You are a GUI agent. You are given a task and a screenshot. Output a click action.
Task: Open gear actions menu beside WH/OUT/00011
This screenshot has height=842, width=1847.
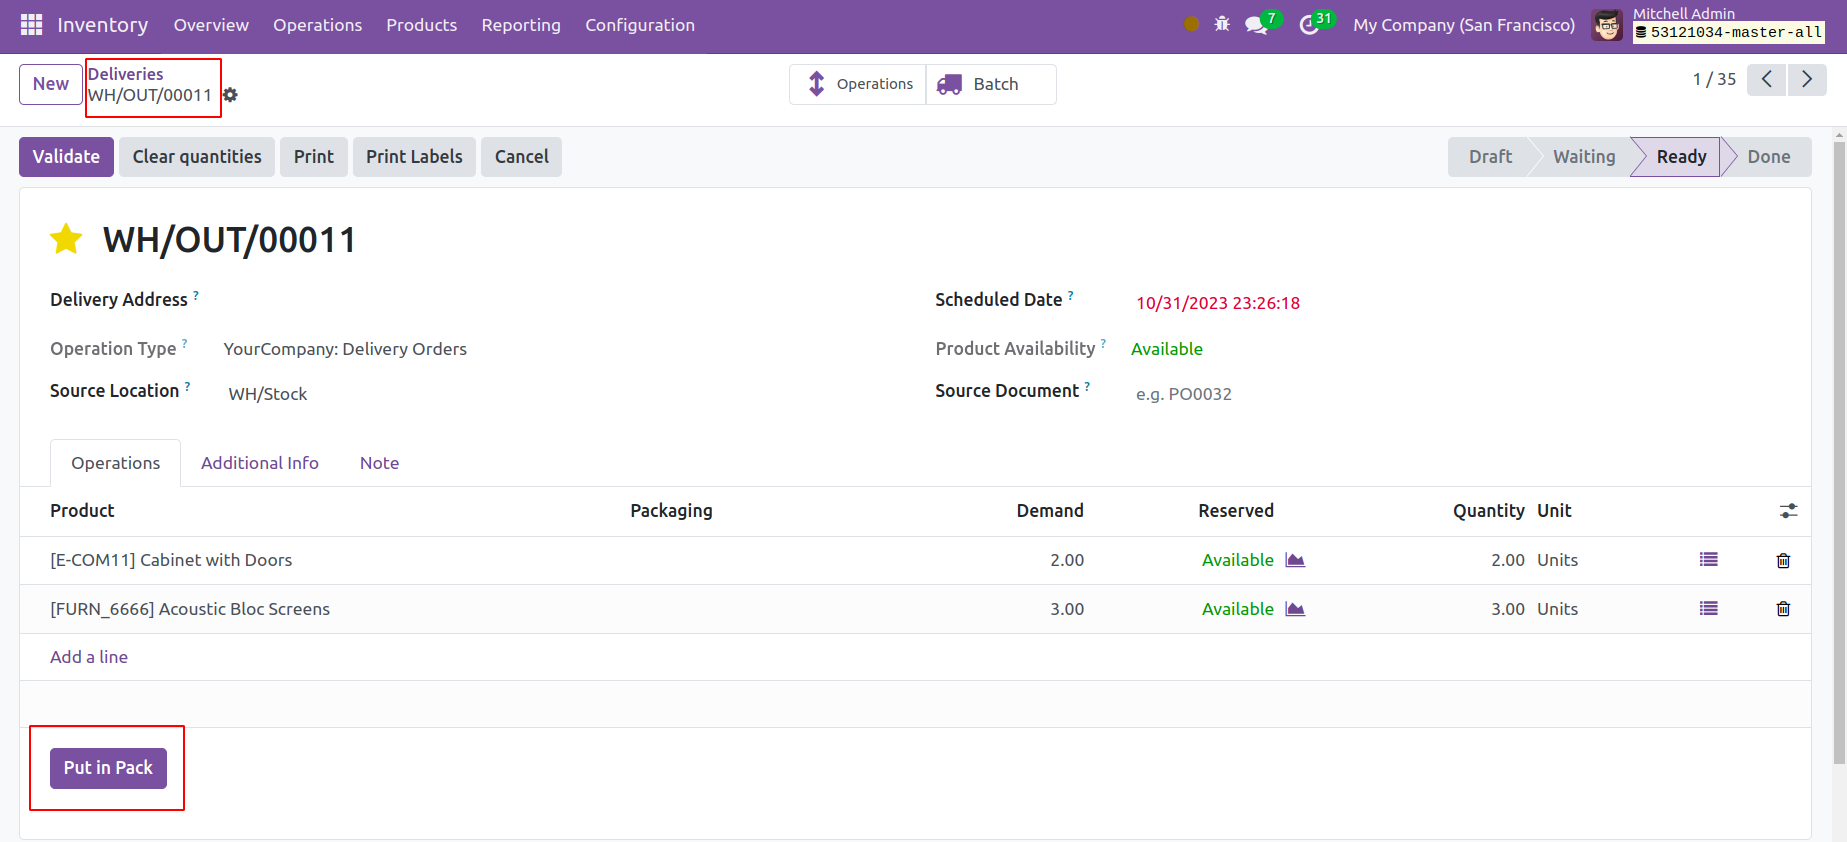[231, 95]
